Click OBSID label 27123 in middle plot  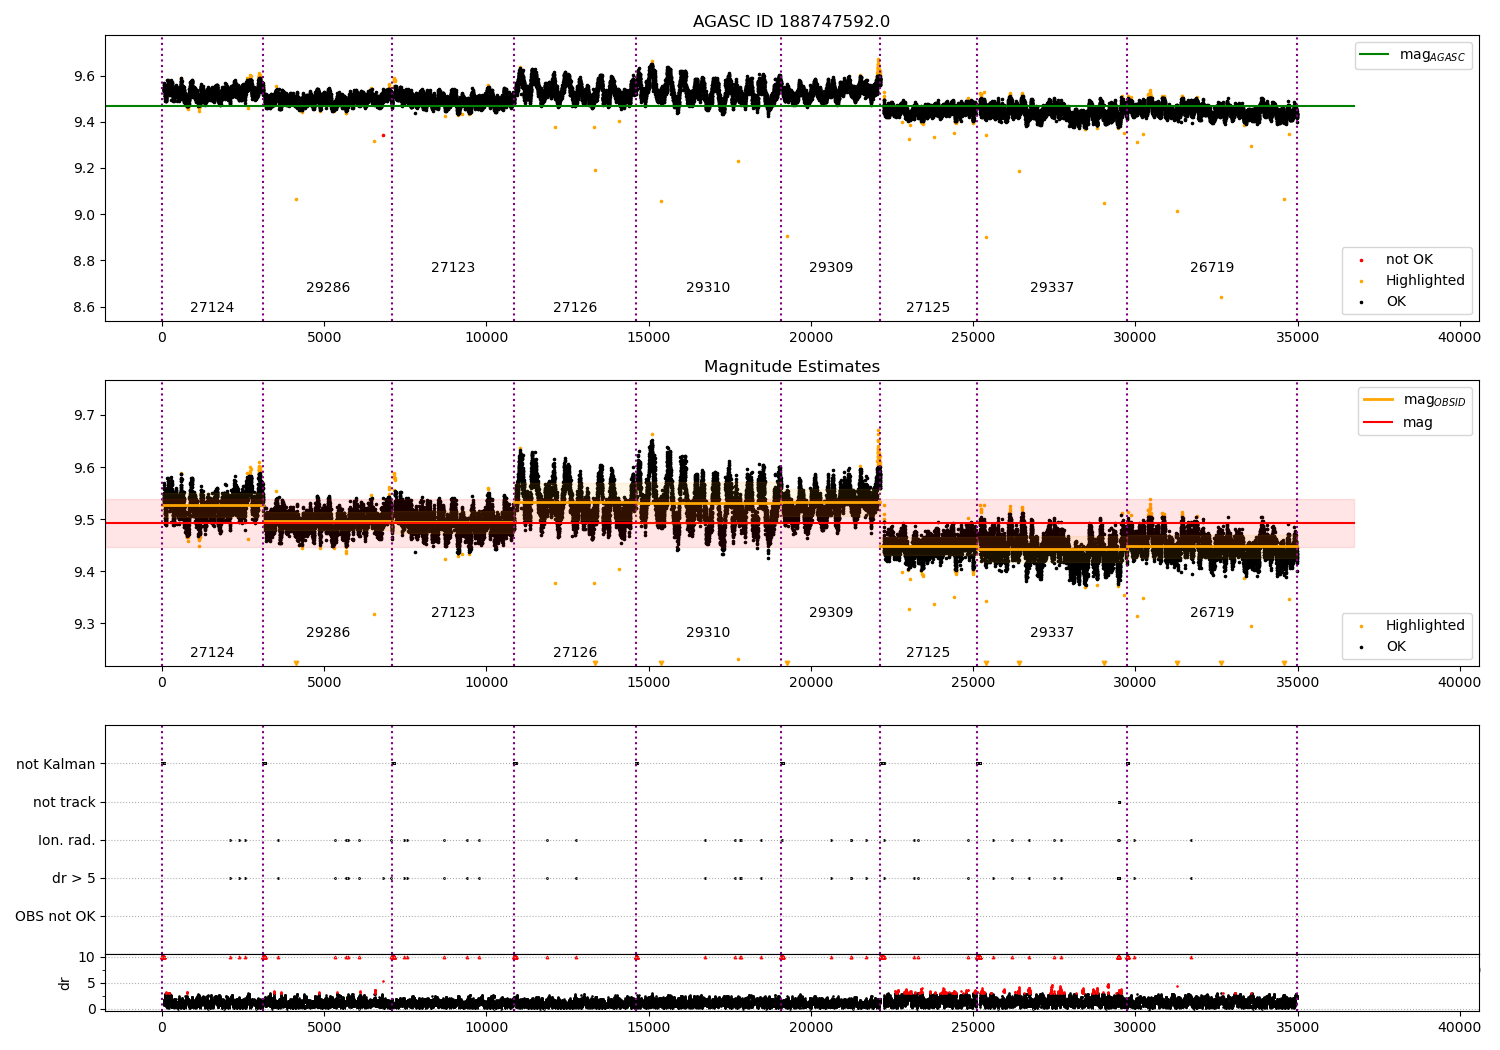453,613
